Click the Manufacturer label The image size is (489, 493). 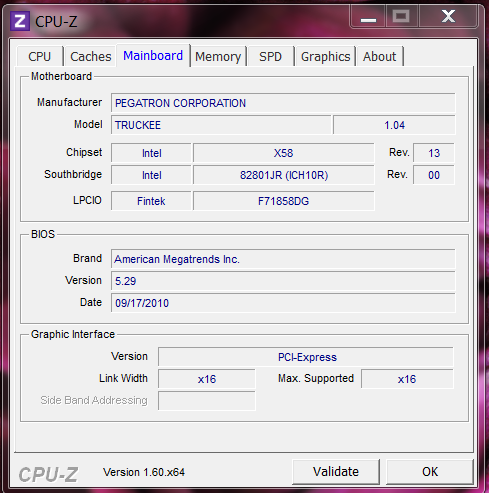coord(69,102)
